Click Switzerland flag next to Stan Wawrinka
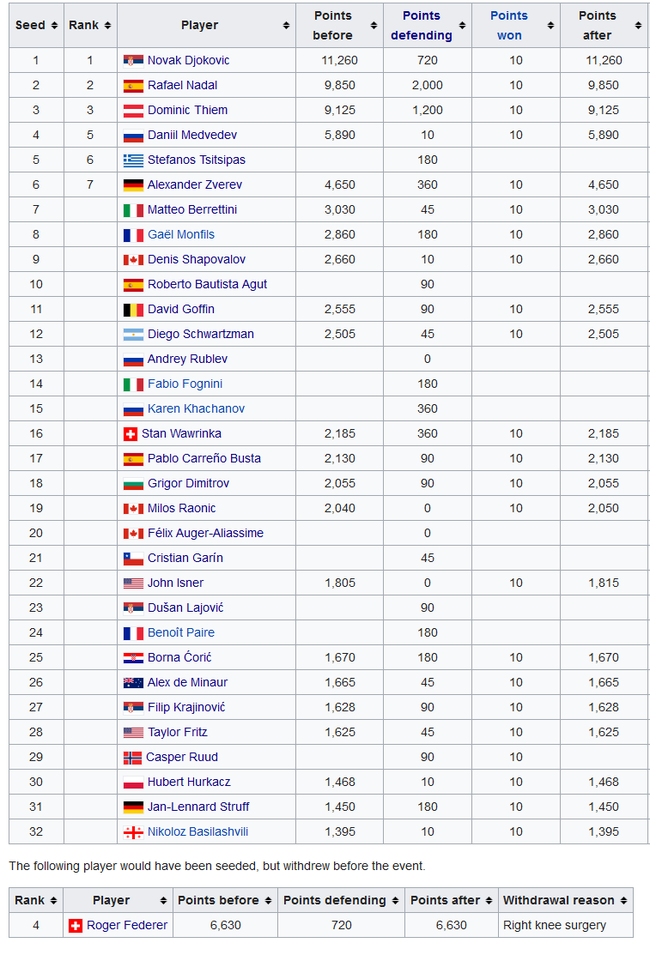Viewport: 650px width, 955px height. click(x=130, y=434)
